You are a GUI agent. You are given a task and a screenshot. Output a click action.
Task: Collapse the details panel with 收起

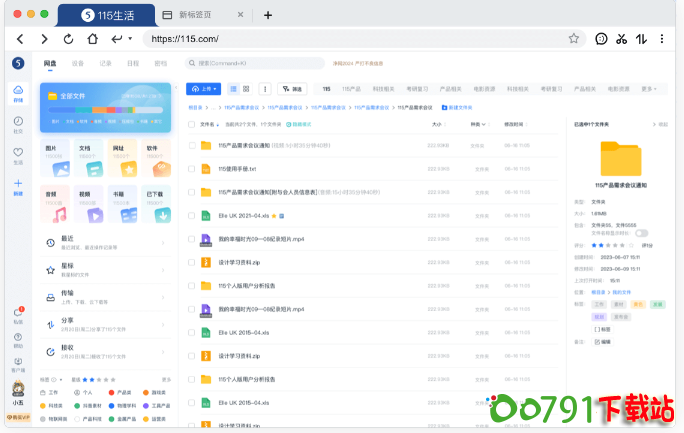pyautogui.click(x=660, y=125)
